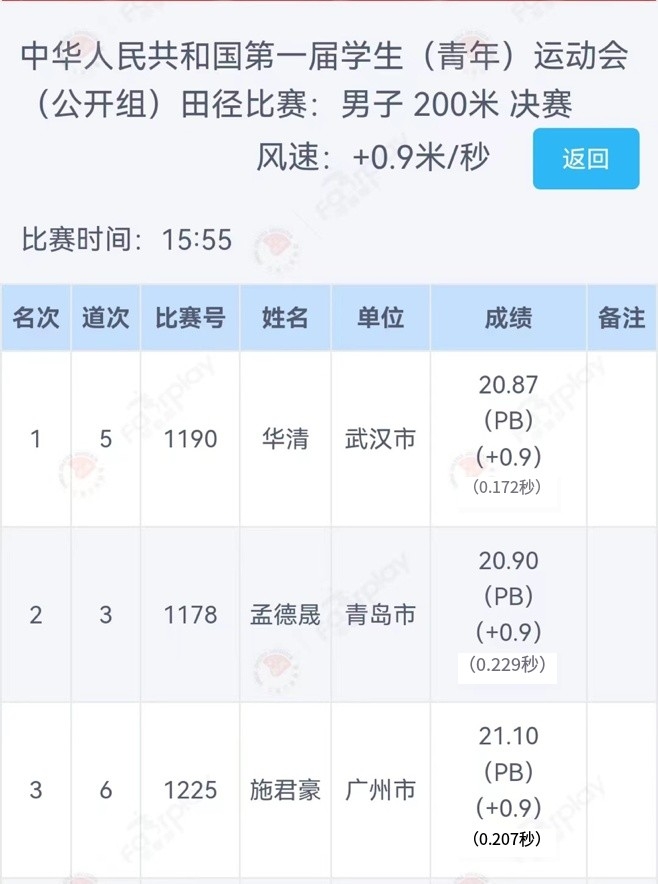Viewport: 658px width, 884px height.
Task: Select the 名次 column header
Action: point(36,317)
